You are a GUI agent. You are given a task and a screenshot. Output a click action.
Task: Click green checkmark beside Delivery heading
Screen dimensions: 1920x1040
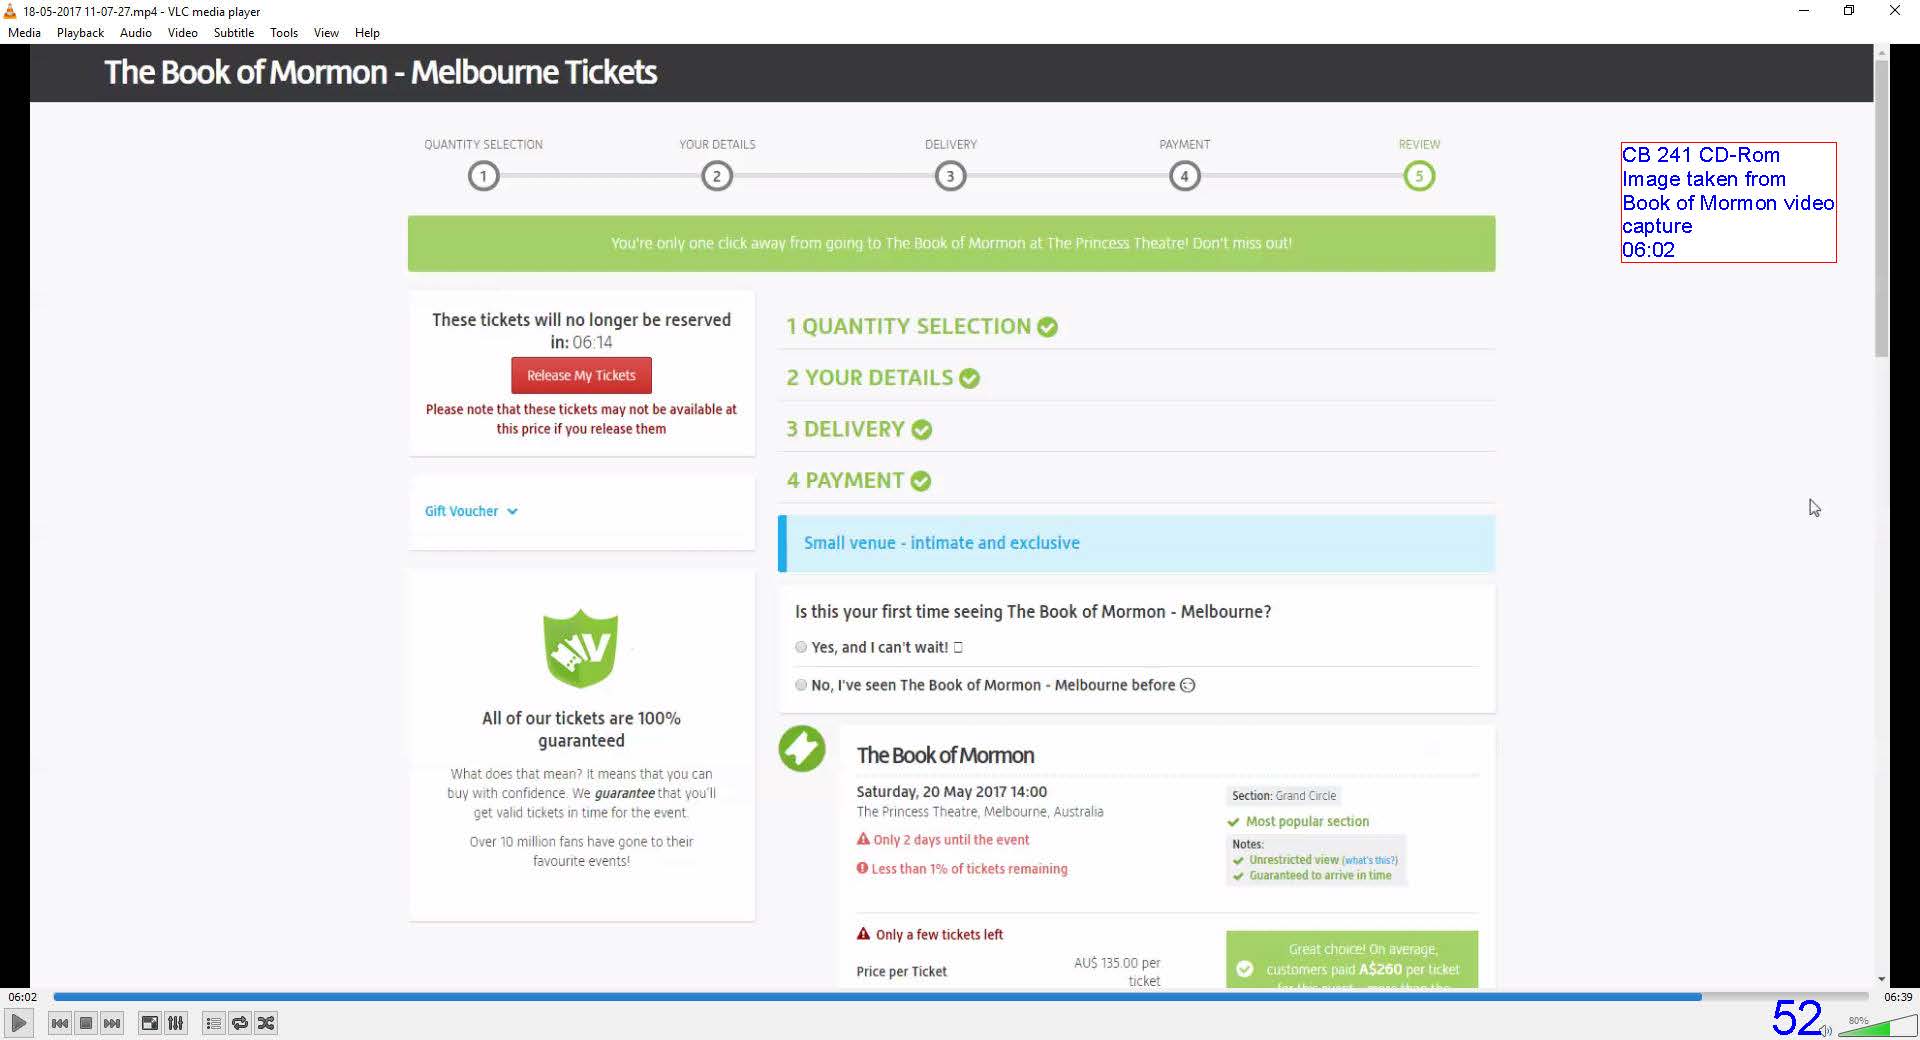pyautogui.click(x=921, y=430)
